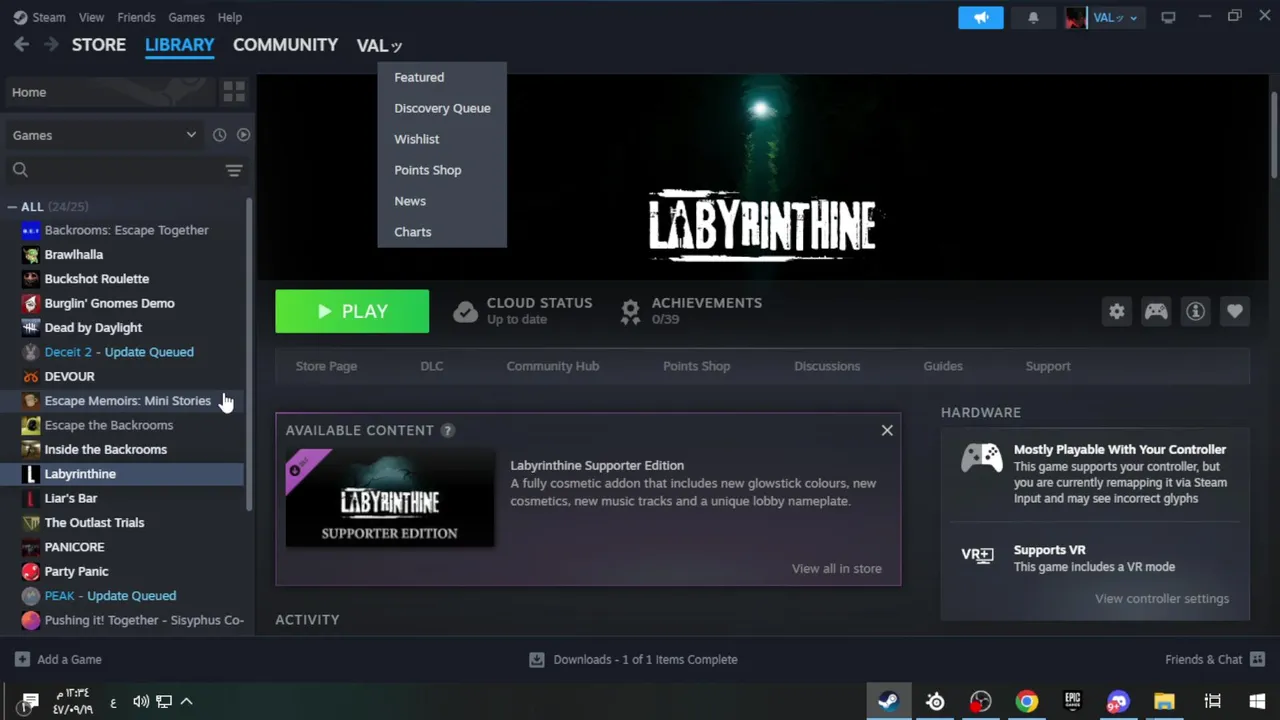
Task: Open Epic Games from the taskbar
Action: [1072, 701]
